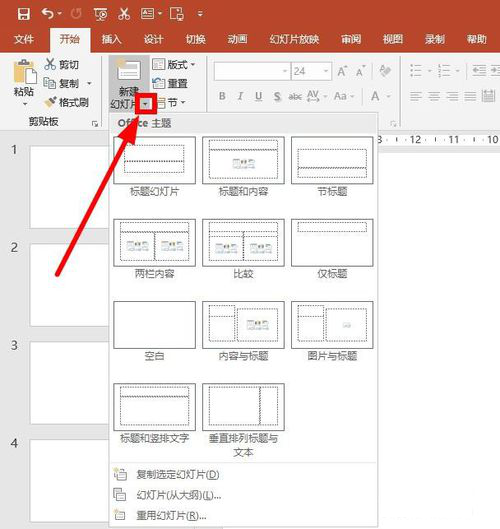Click the 粘贴 paste icon

[x=25, y=72]
